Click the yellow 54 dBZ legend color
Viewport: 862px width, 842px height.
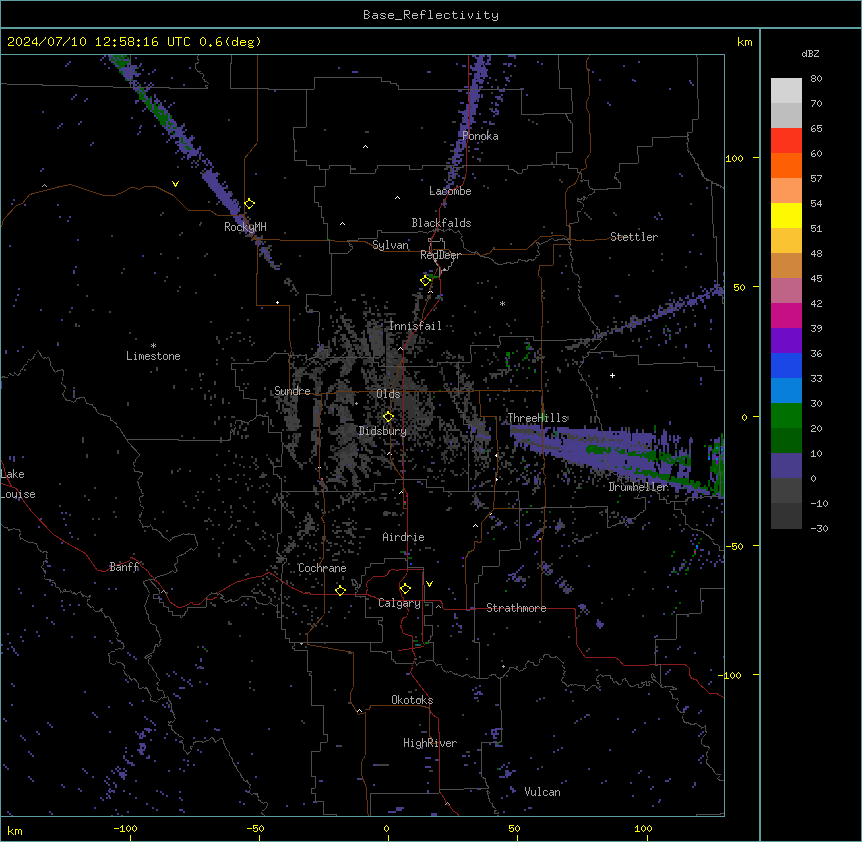tap(786, 215)
